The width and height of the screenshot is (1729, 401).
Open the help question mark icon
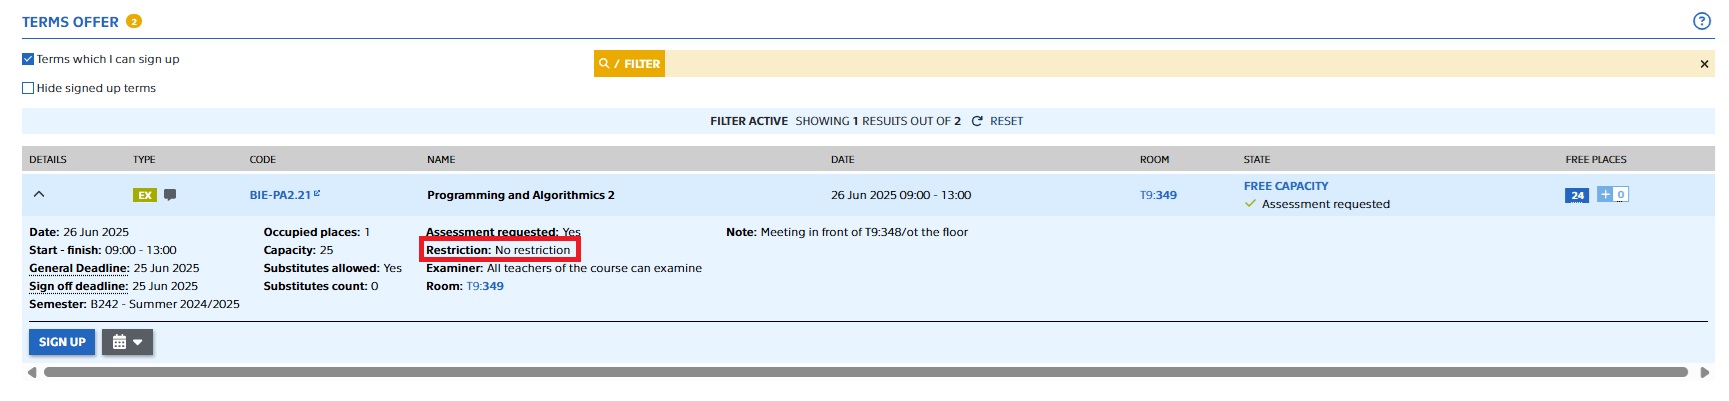(x=1701, y=21)
